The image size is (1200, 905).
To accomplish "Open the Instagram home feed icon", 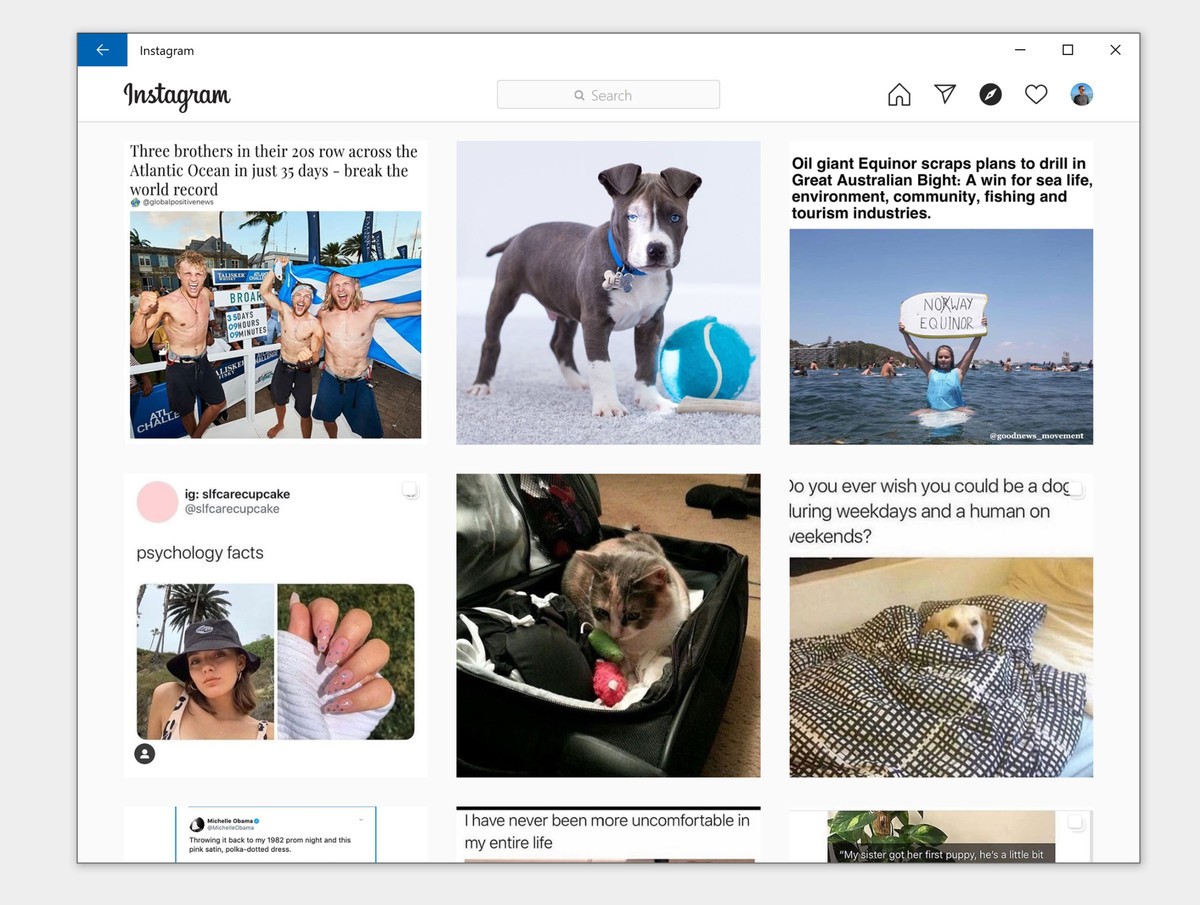I will coord(899,95).
